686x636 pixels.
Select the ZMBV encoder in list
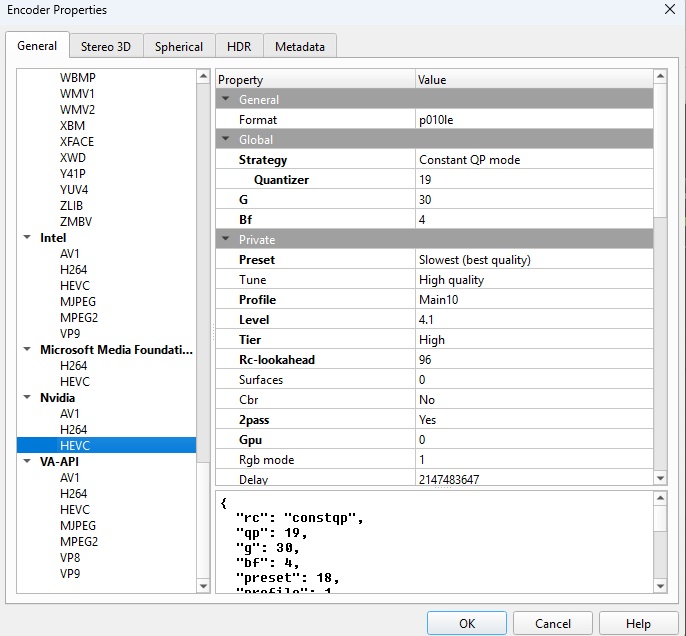75,222
